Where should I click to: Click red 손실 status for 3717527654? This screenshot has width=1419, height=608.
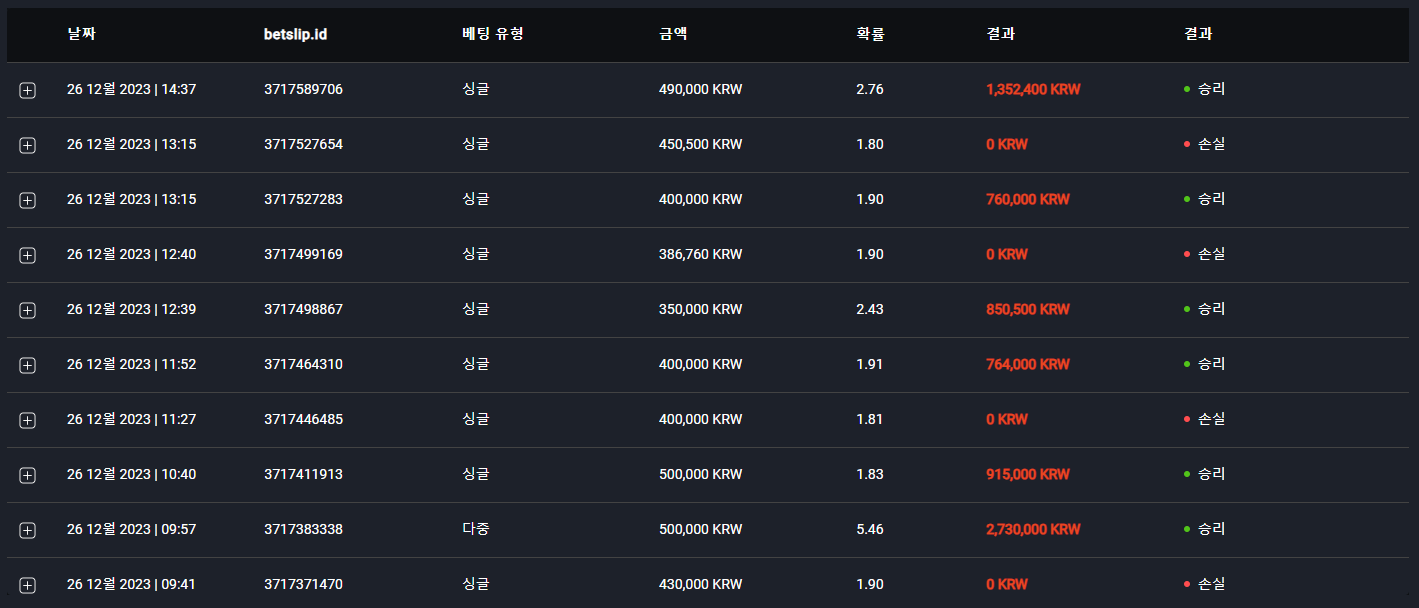[1205, 144]
